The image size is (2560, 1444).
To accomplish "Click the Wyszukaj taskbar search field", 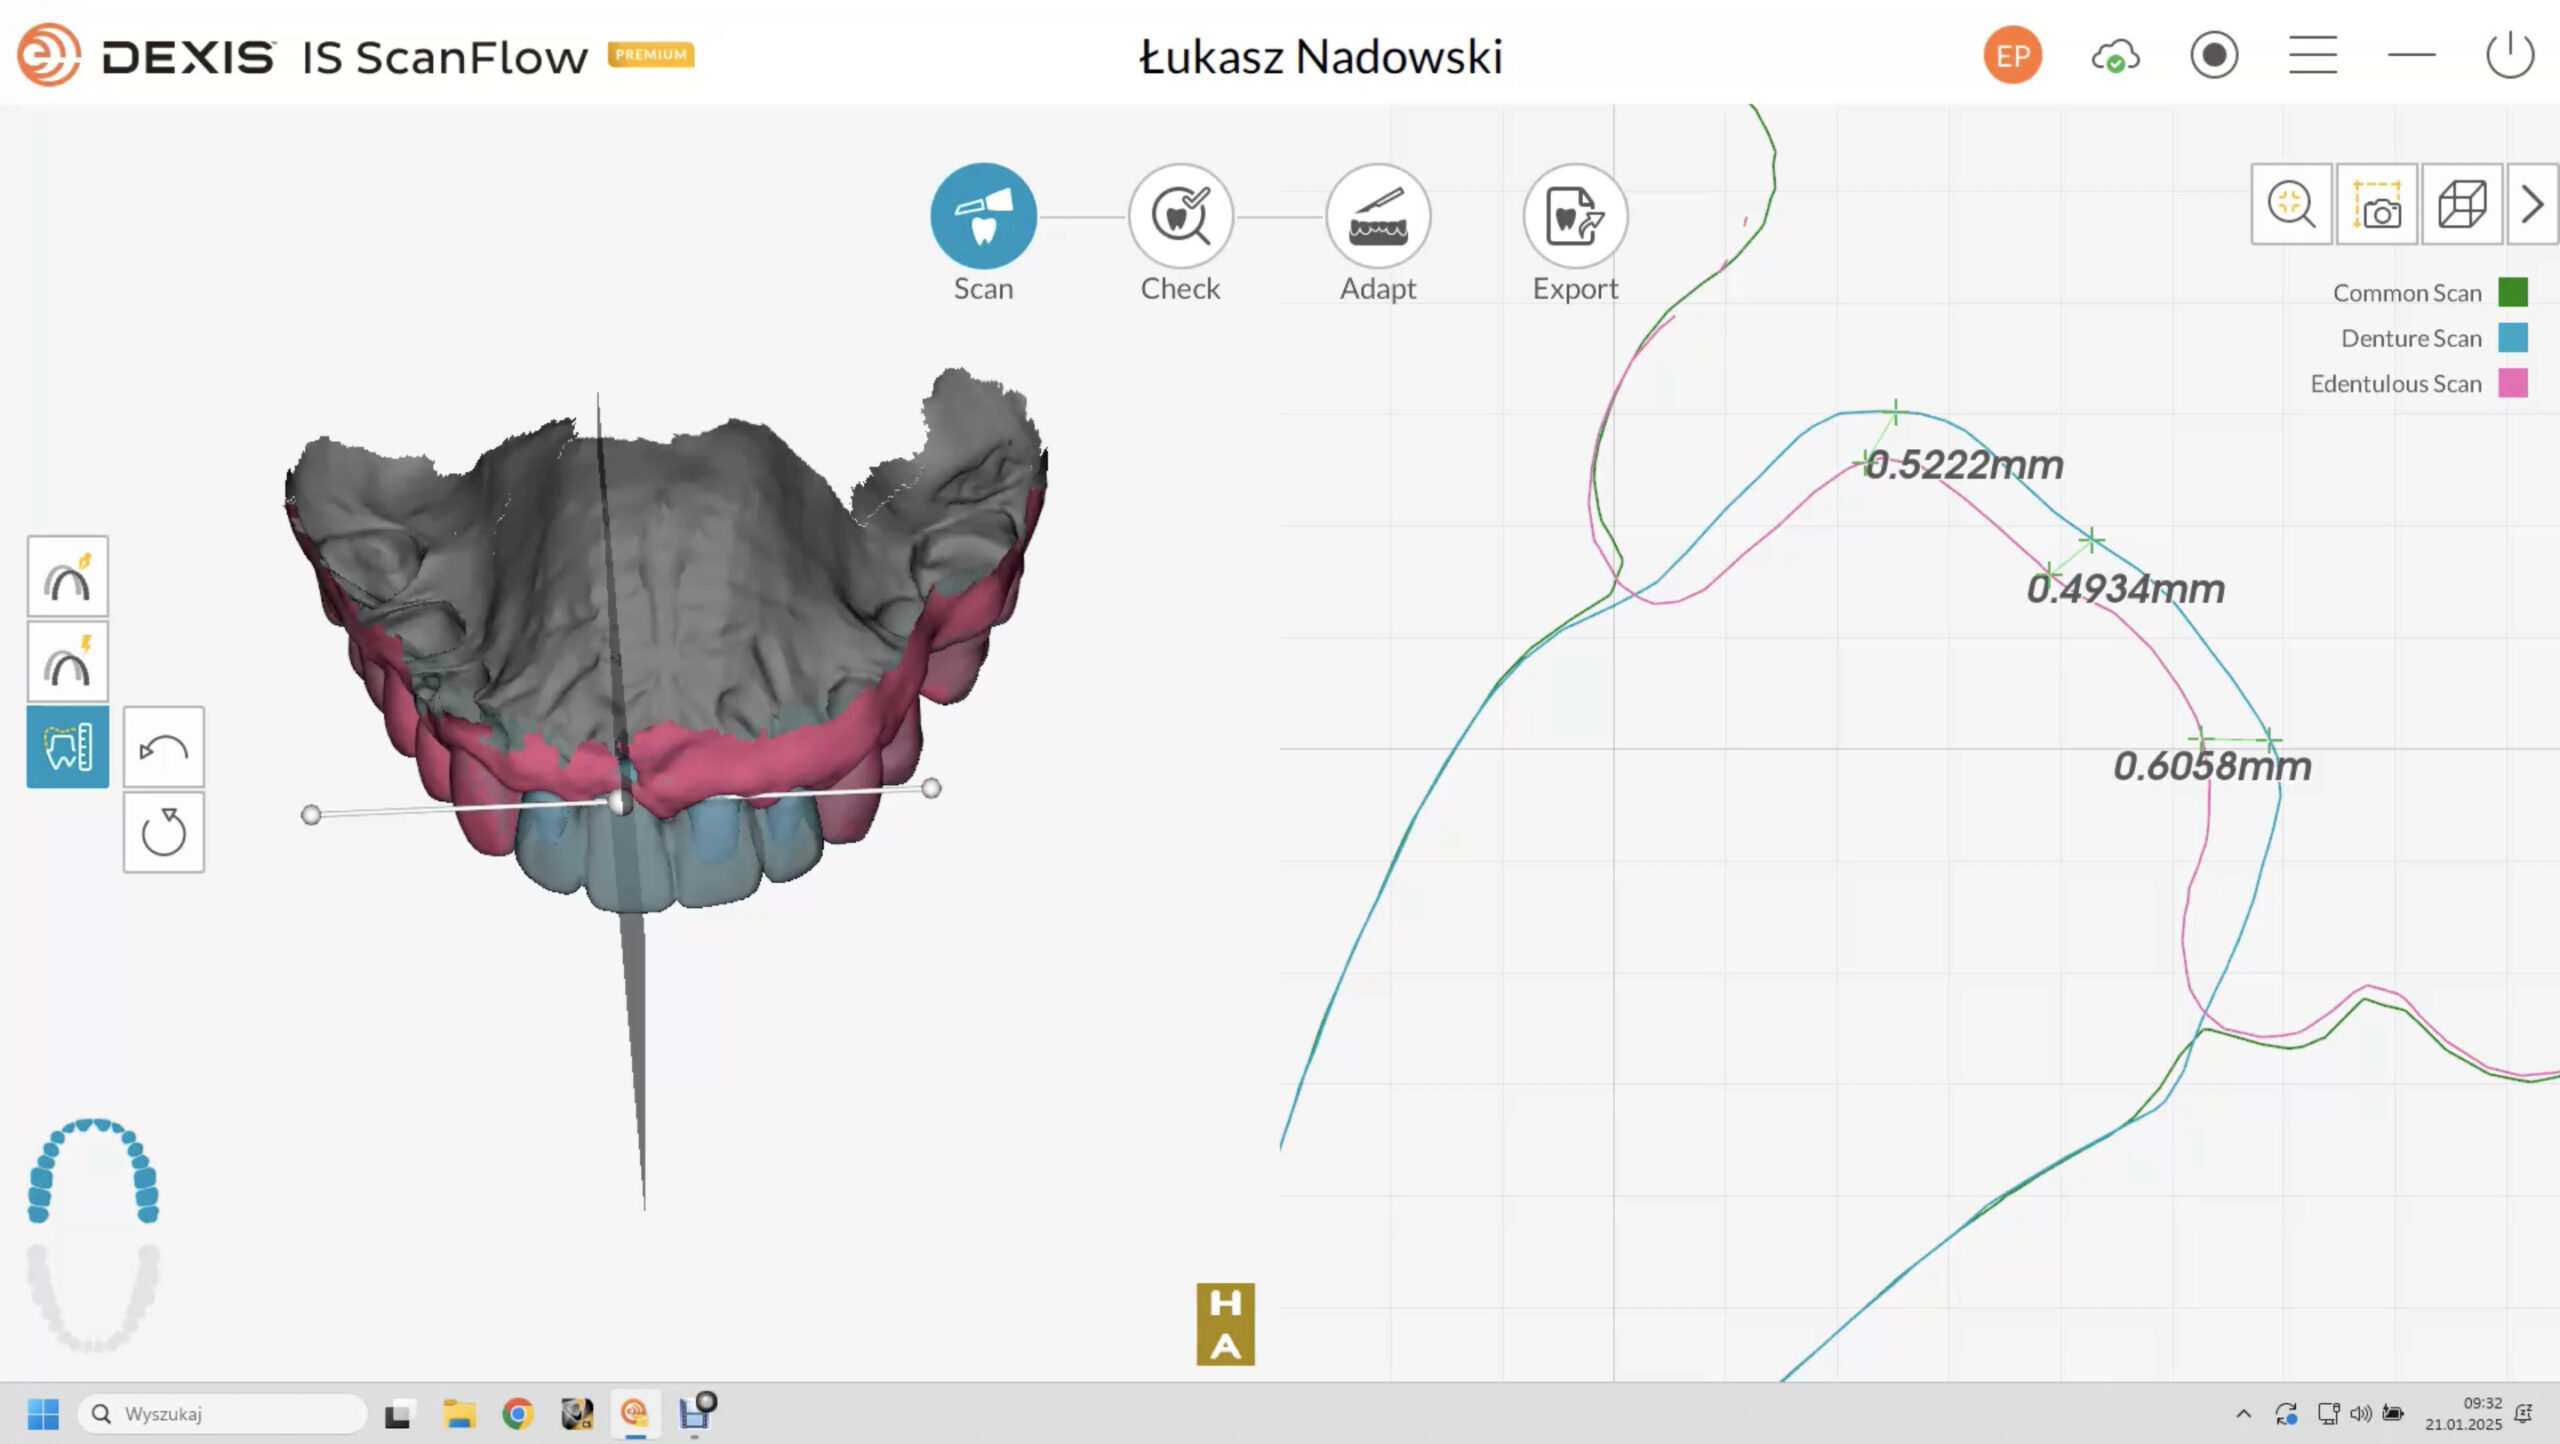I will point(222,1413).
